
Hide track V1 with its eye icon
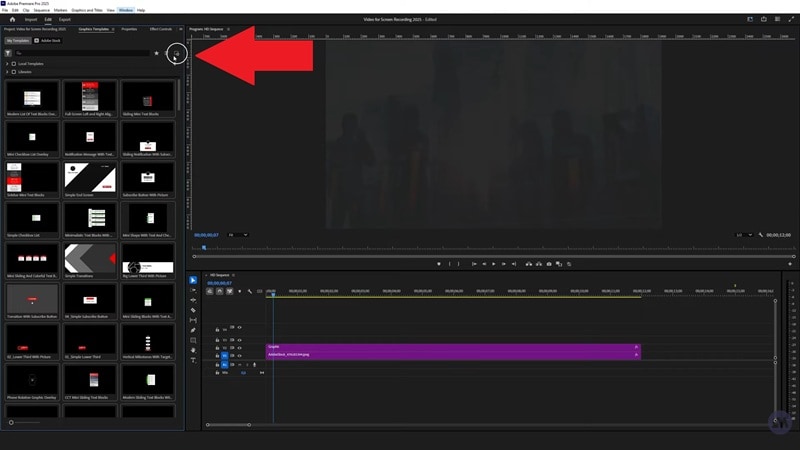[x=239, y=356]
